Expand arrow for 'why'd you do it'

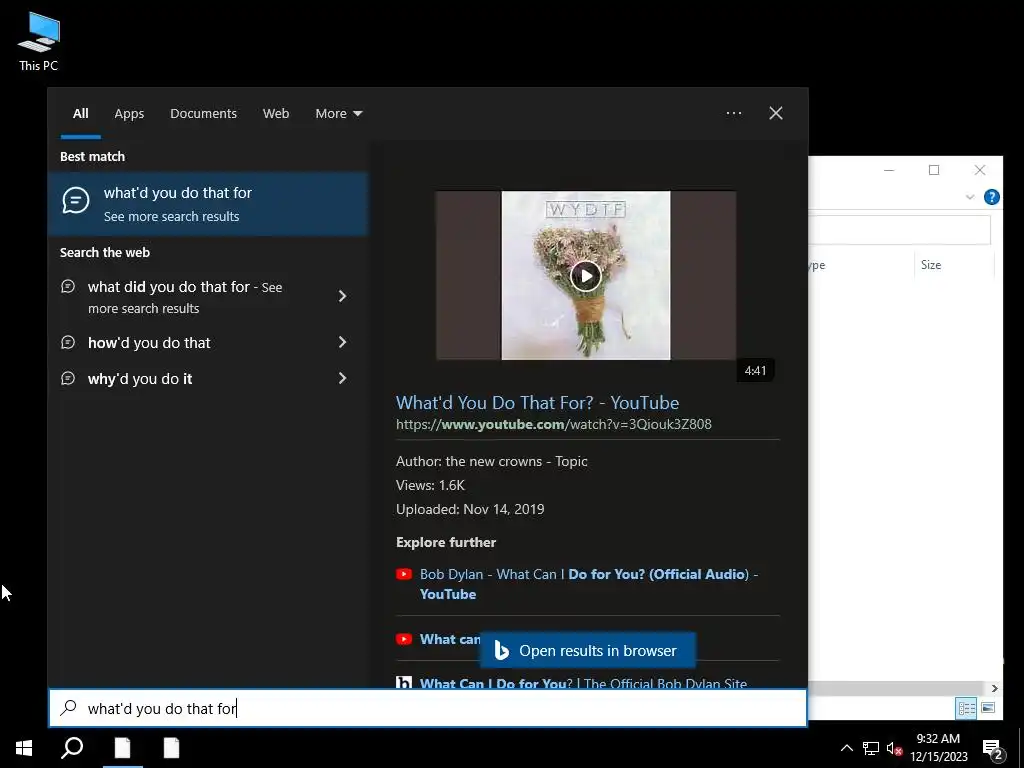pos(342,378)
